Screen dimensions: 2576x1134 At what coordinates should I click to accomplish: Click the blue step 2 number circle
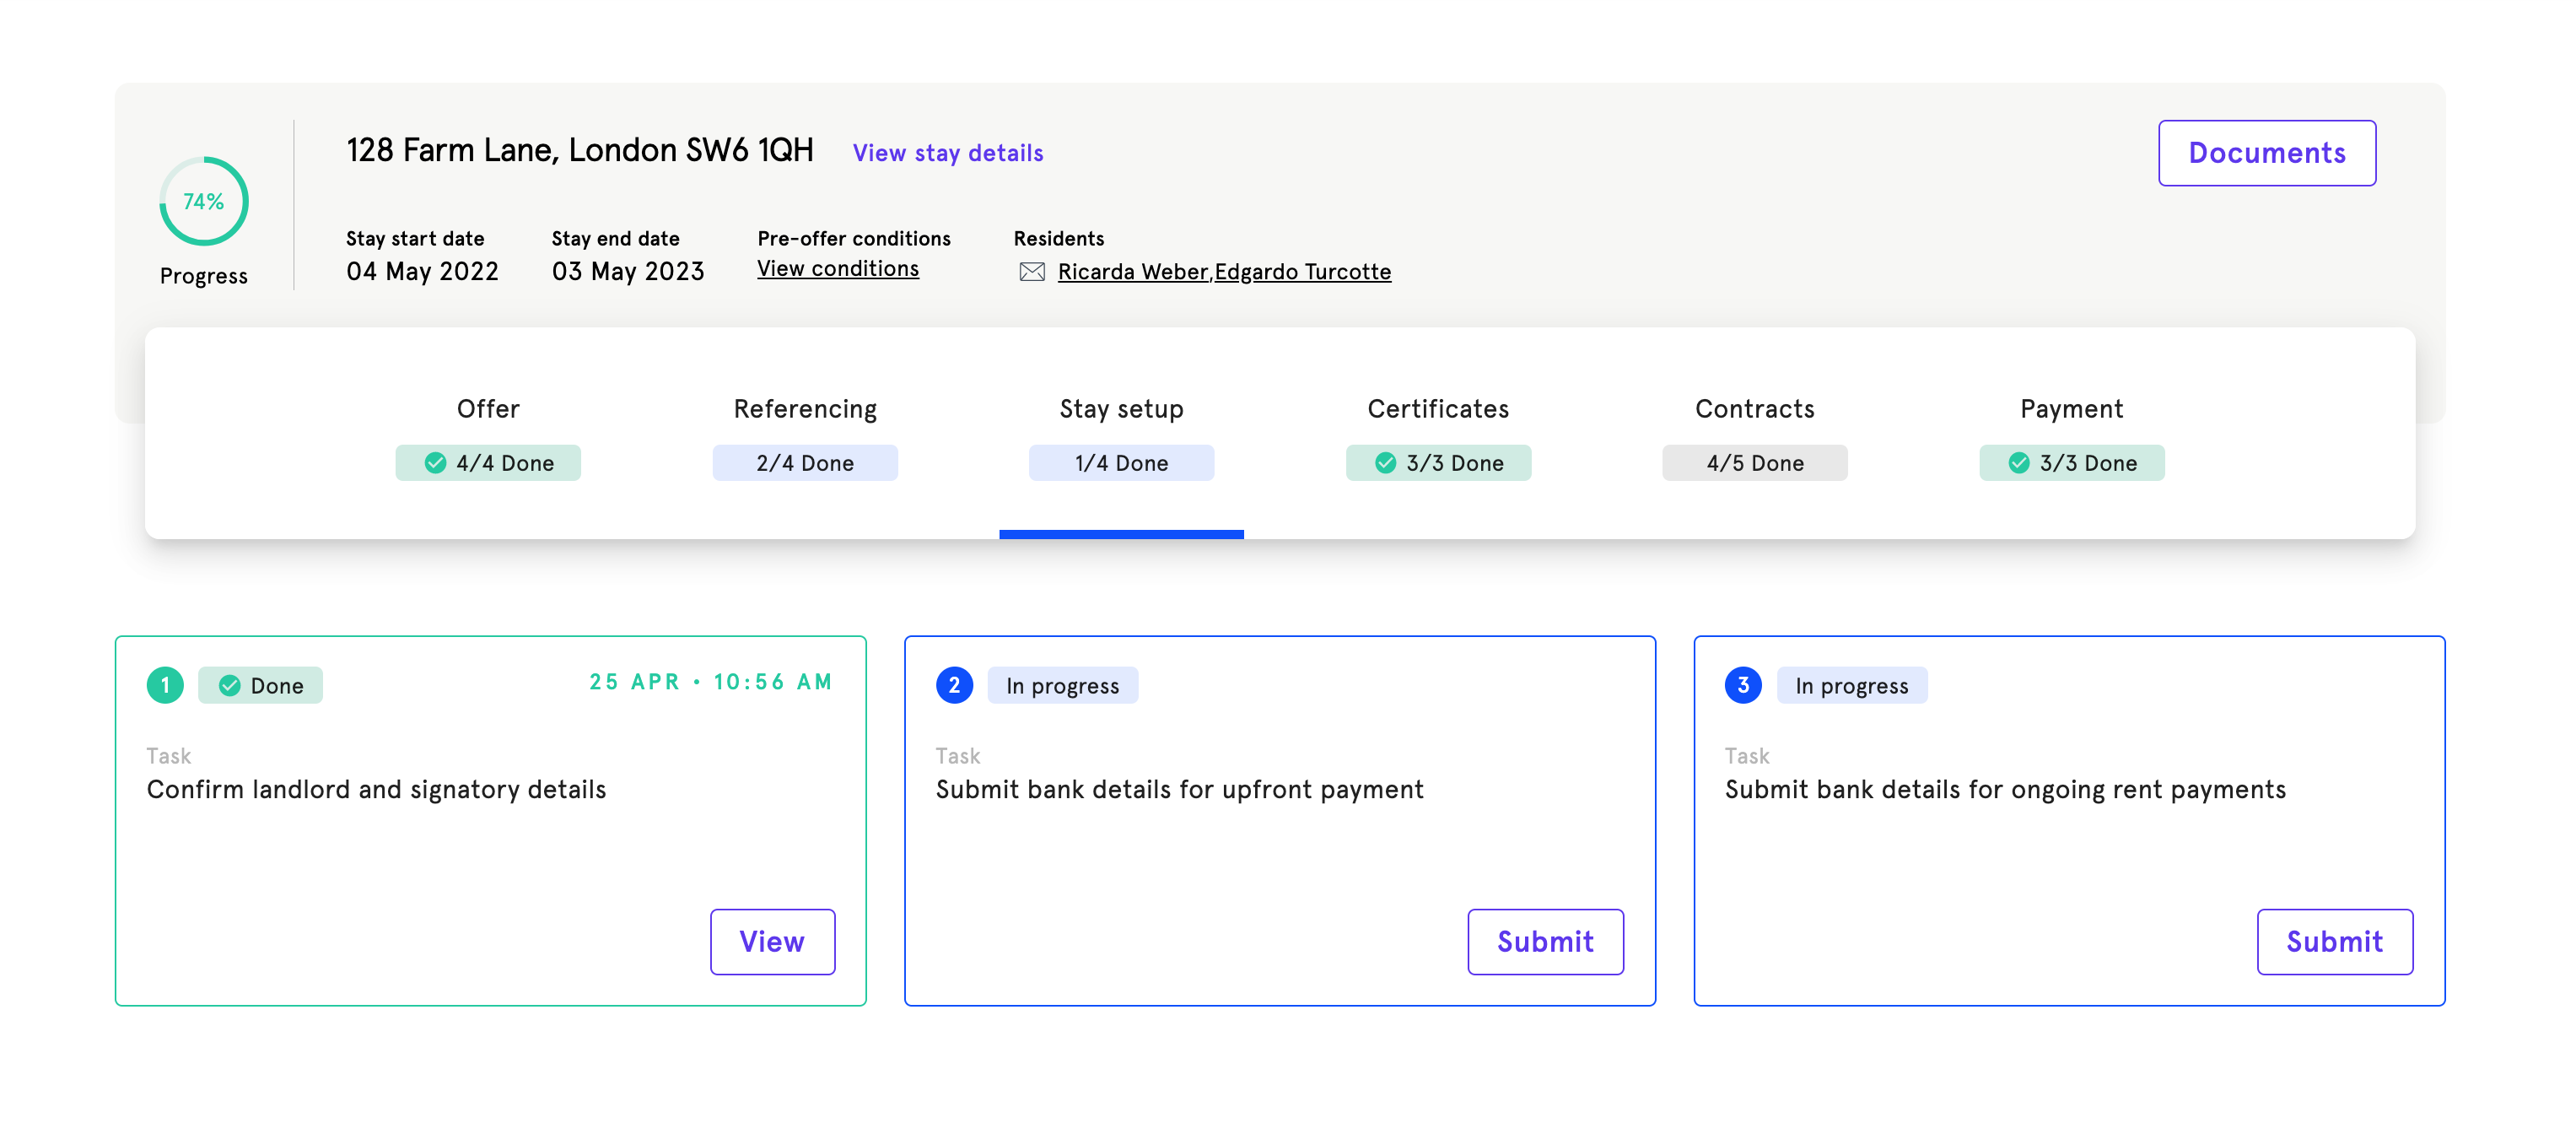point(954,685)
